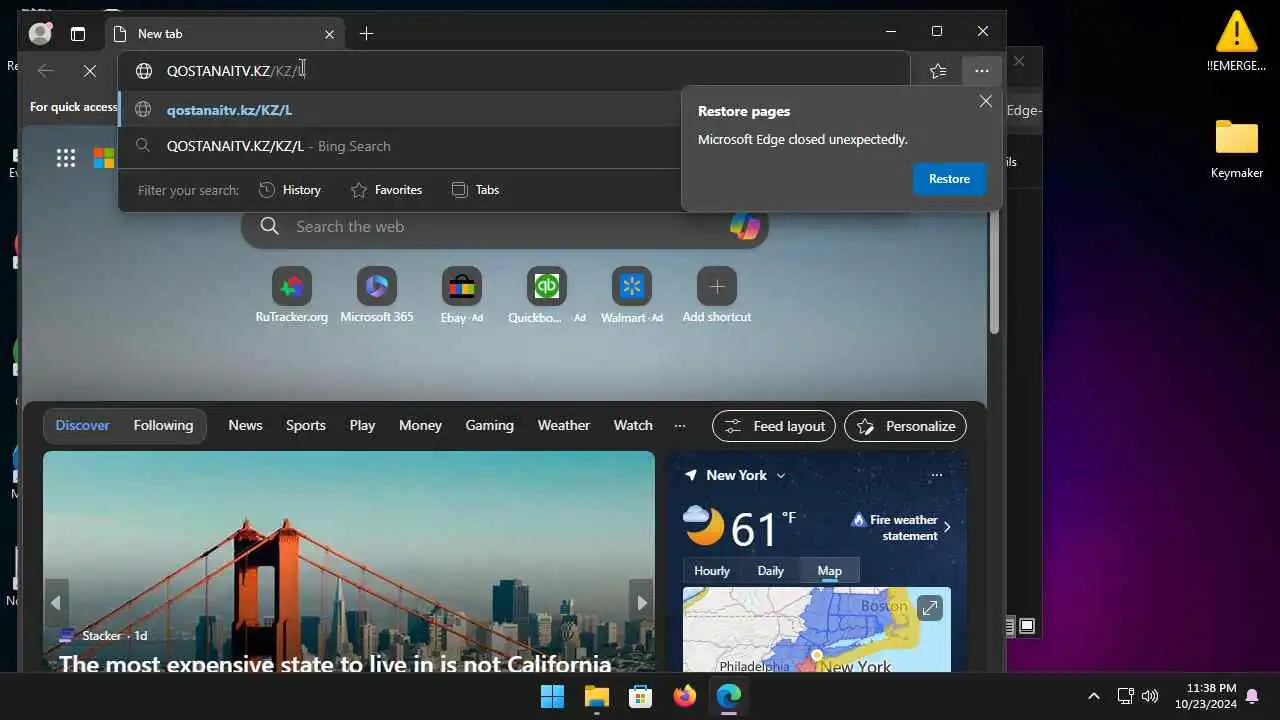Open the Edge profile avatar
This screenshot has width=1280, height=720.
(40, 33)
